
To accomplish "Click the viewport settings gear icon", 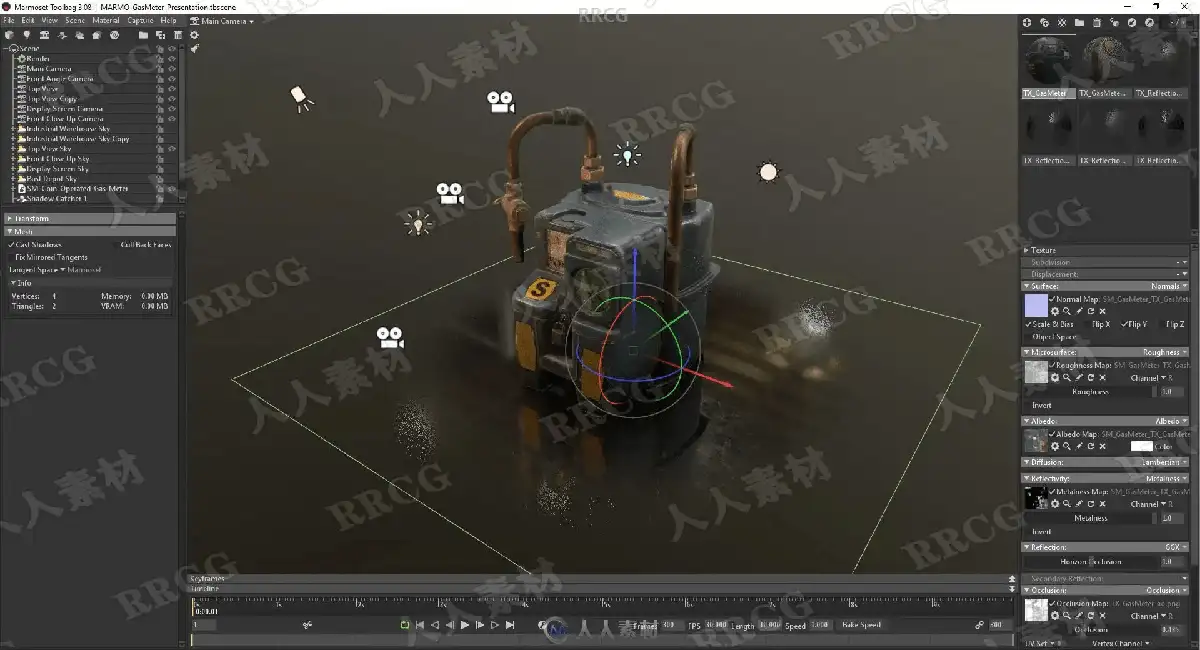I will point(194,34).
